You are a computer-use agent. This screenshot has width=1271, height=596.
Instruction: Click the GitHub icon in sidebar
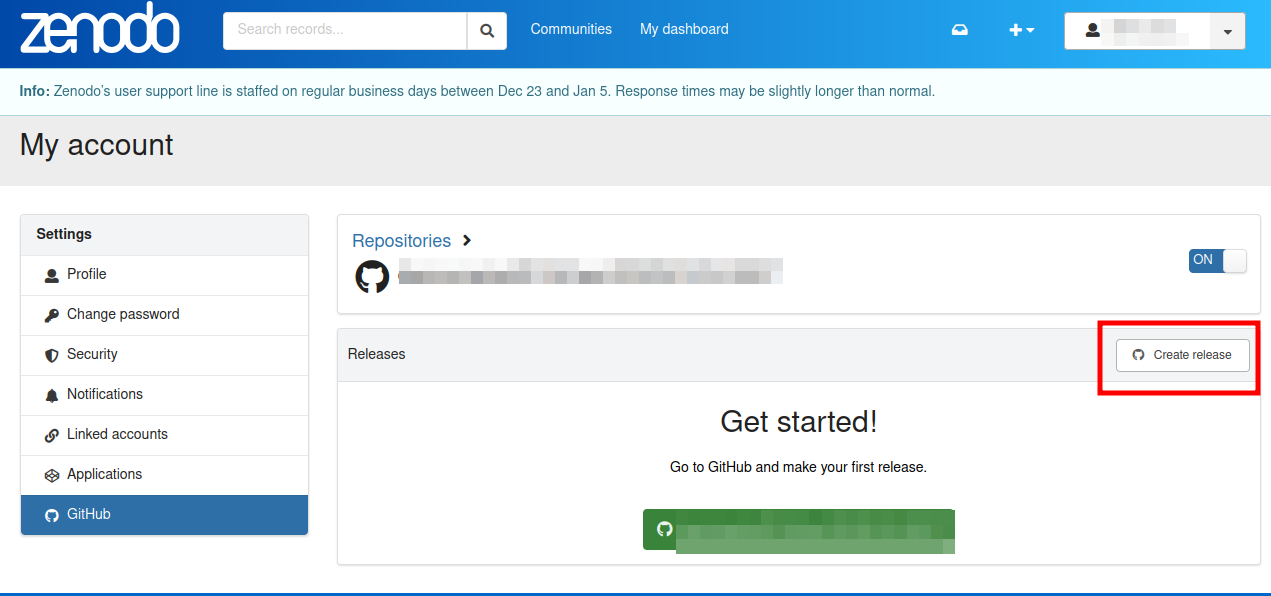coord(52,515)
